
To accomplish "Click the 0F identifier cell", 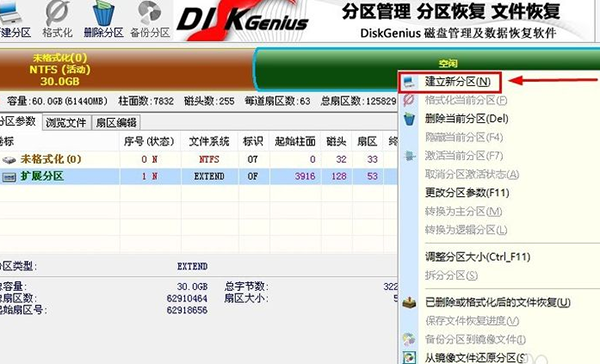I will click(x=253, y=176).
